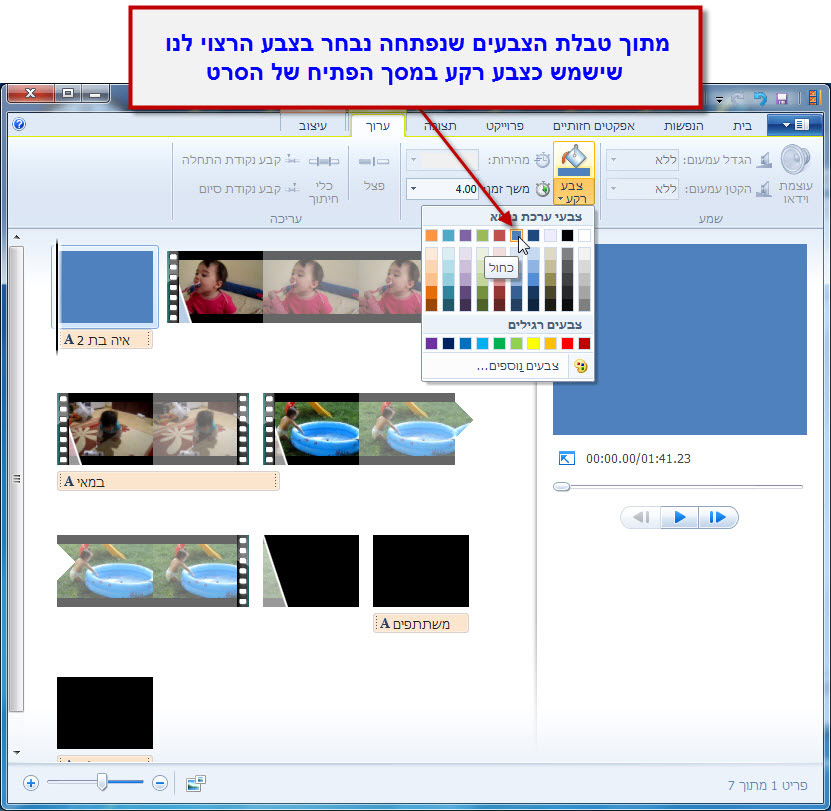
Task: Click the storyboard scroll up arrow
Action: pos(16,237)
